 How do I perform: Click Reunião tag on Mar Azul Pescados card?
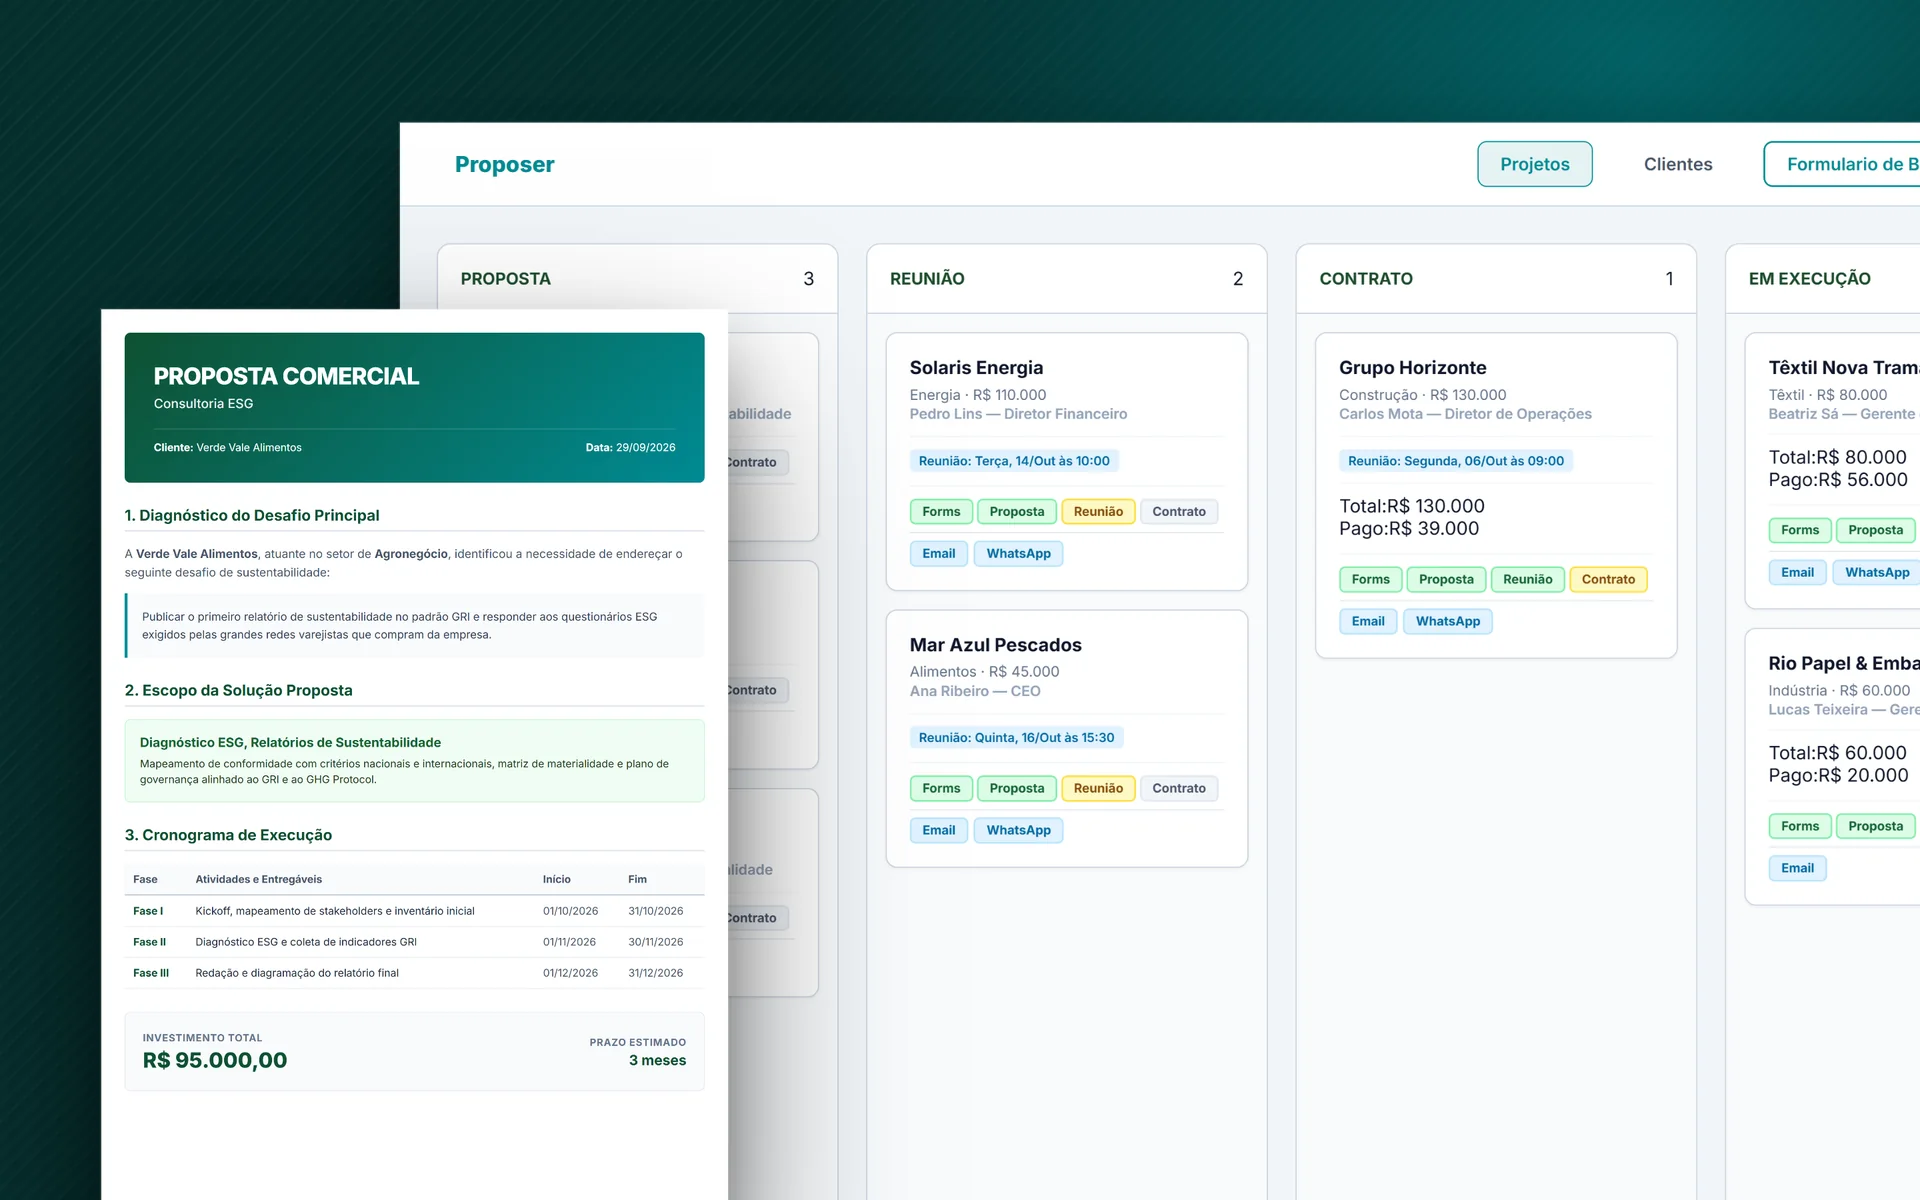[x=1098, y=788]
